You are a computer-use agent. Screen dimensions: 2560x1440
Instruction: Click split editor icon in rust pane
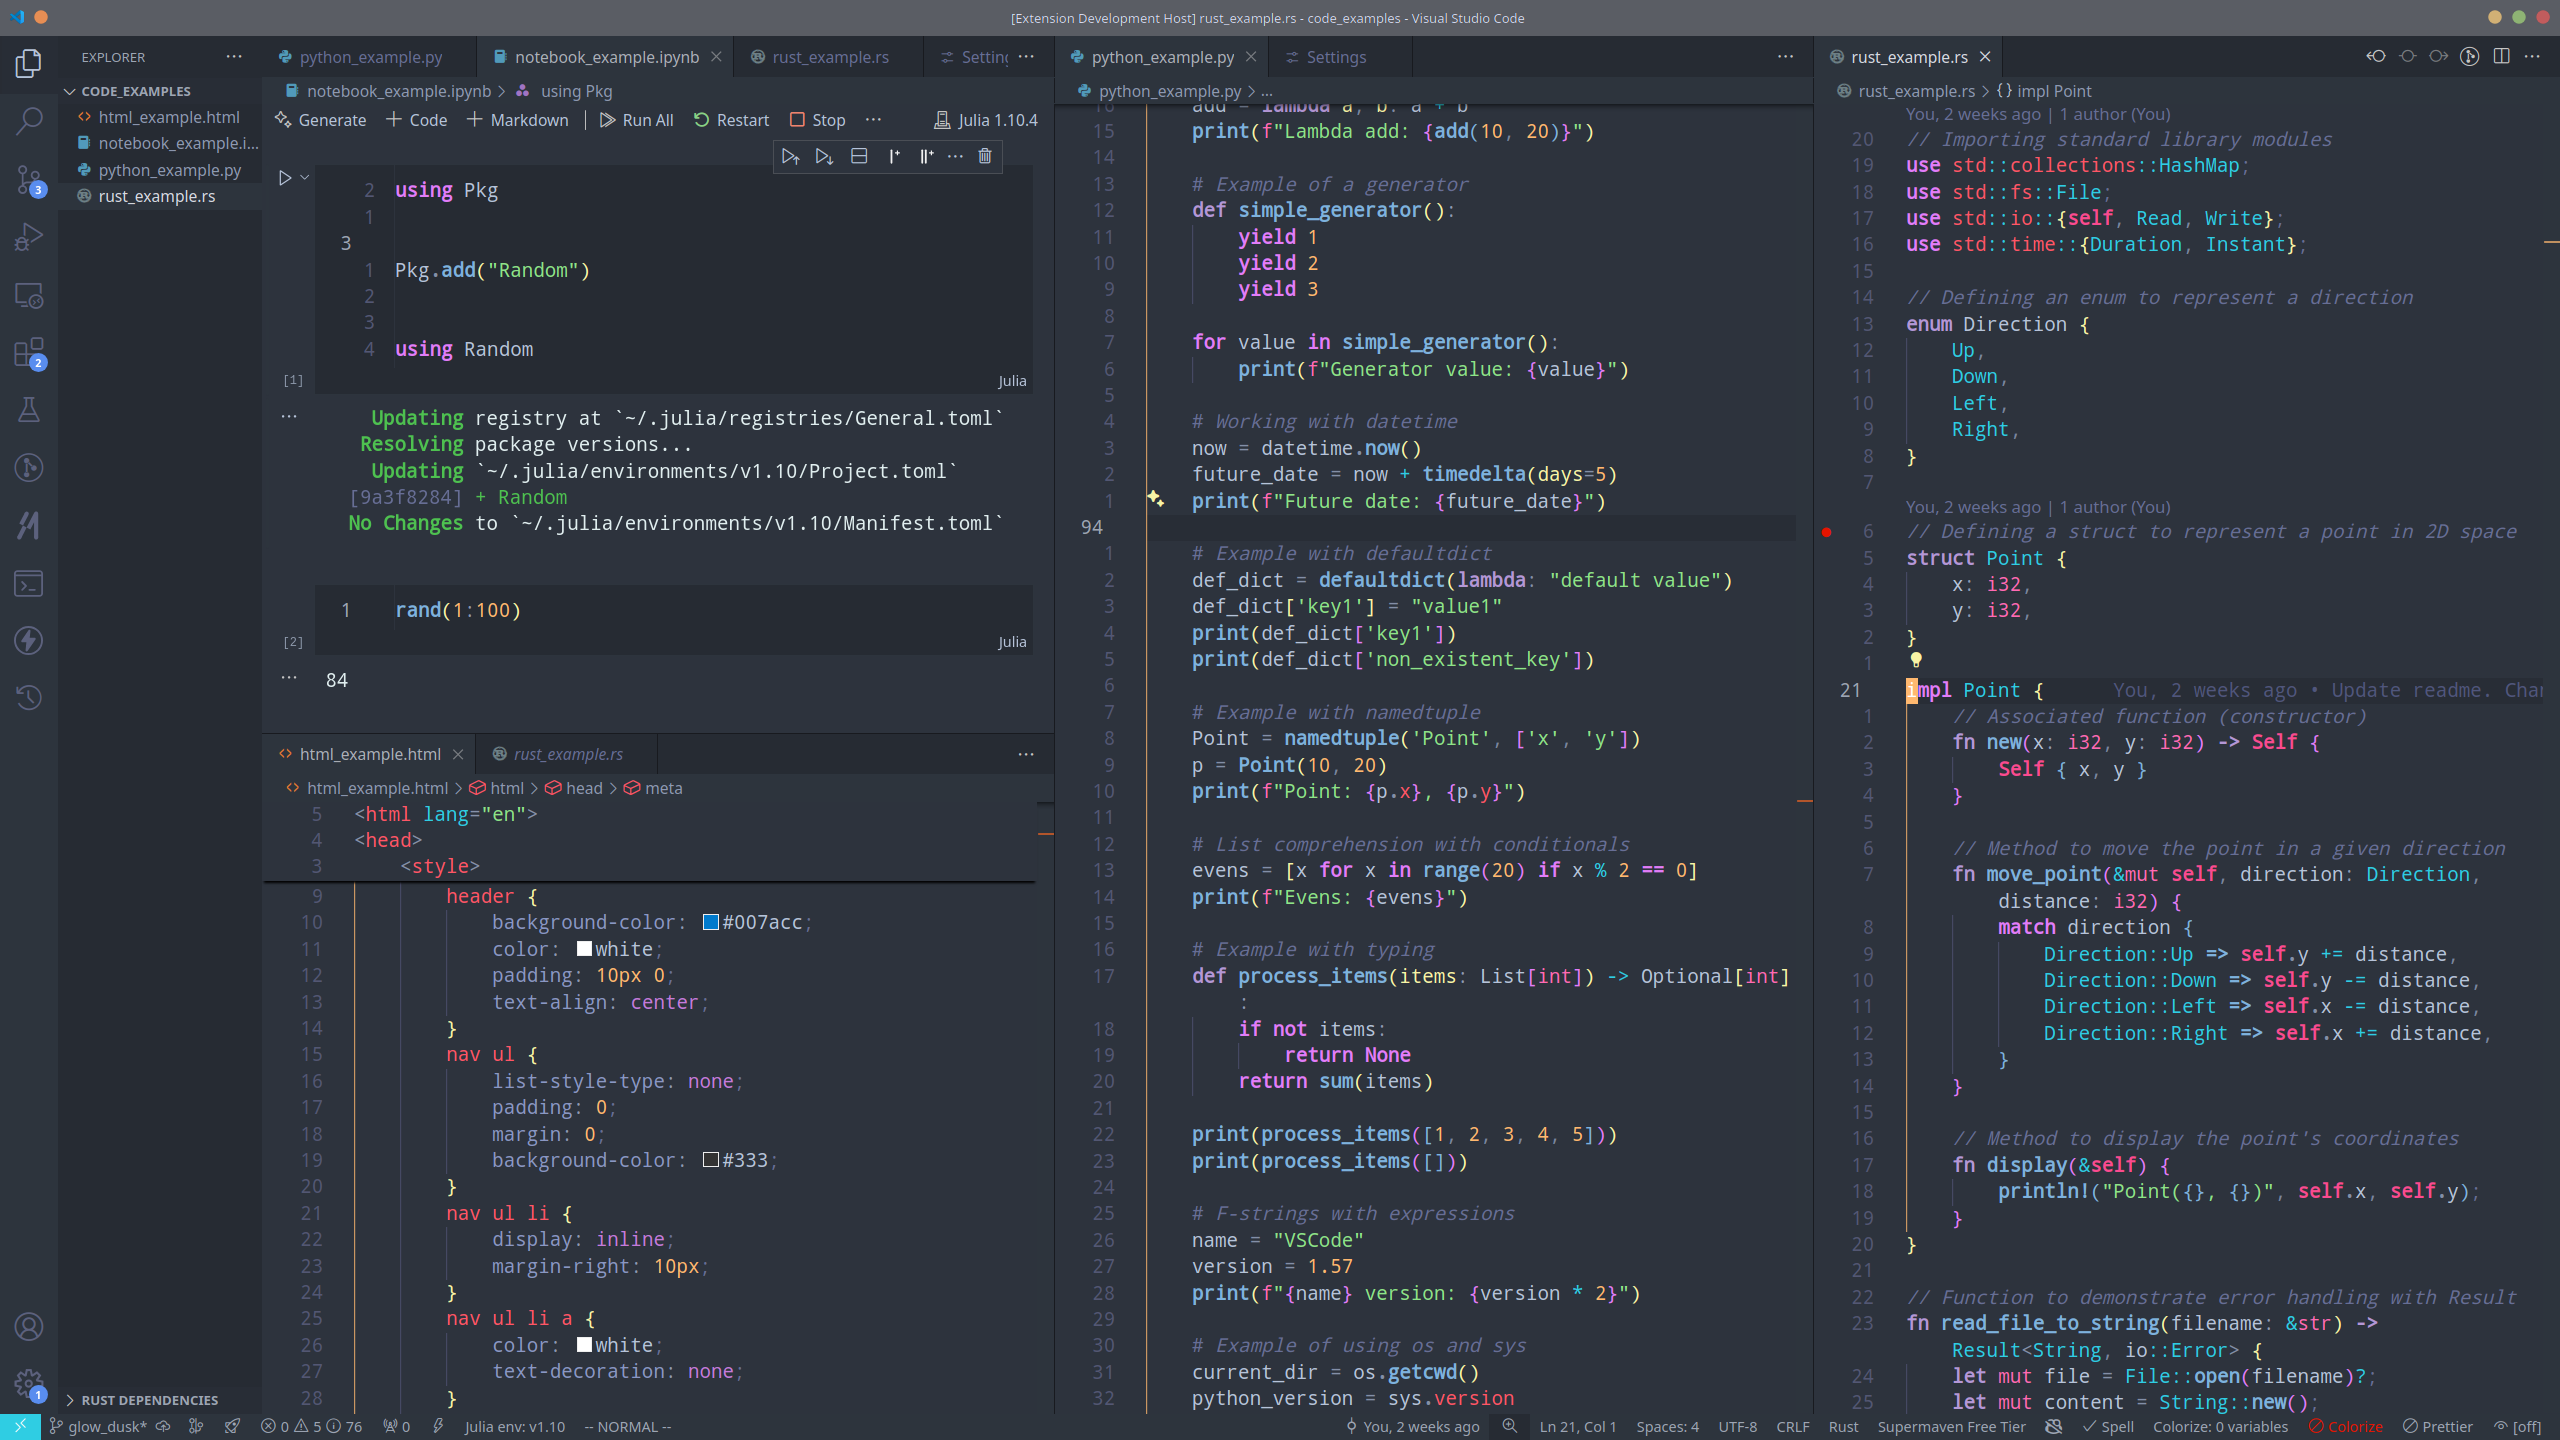[x=2501, y=57]
